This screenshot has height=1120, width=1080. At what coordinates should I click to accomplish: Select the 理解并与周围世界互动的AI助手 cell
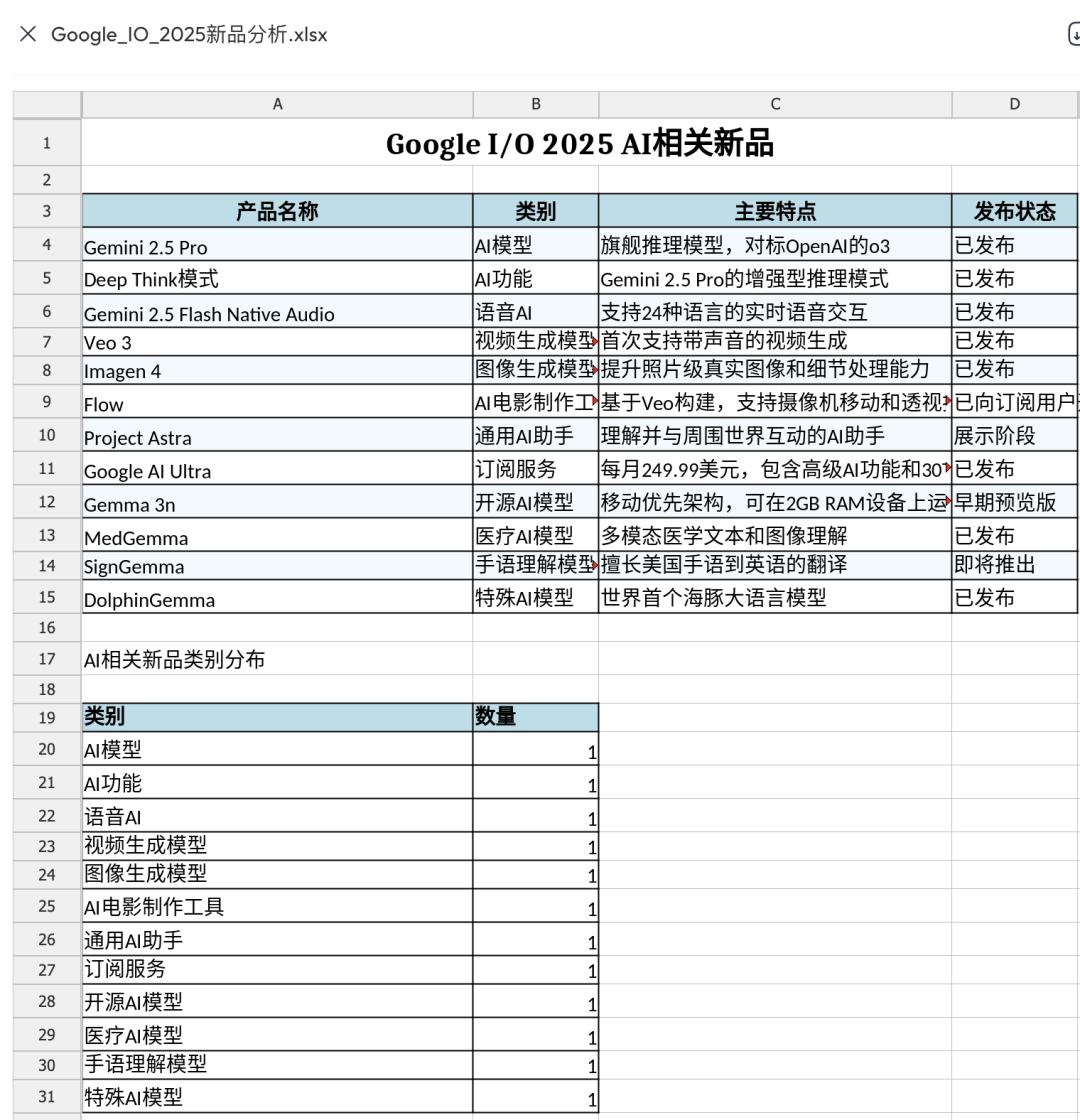775,435
